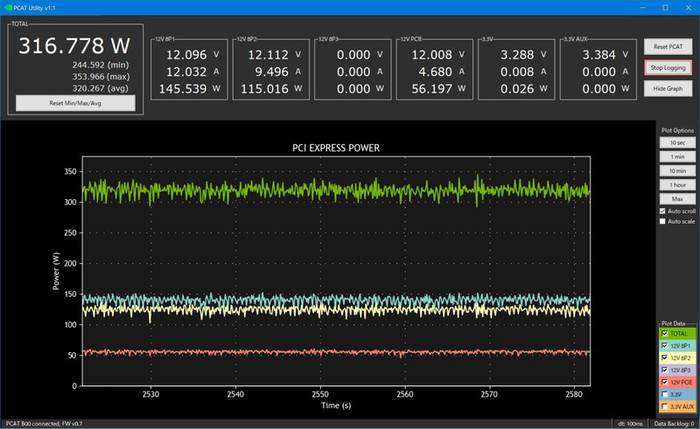Click the Power (W) axis label

coord(56,271)
